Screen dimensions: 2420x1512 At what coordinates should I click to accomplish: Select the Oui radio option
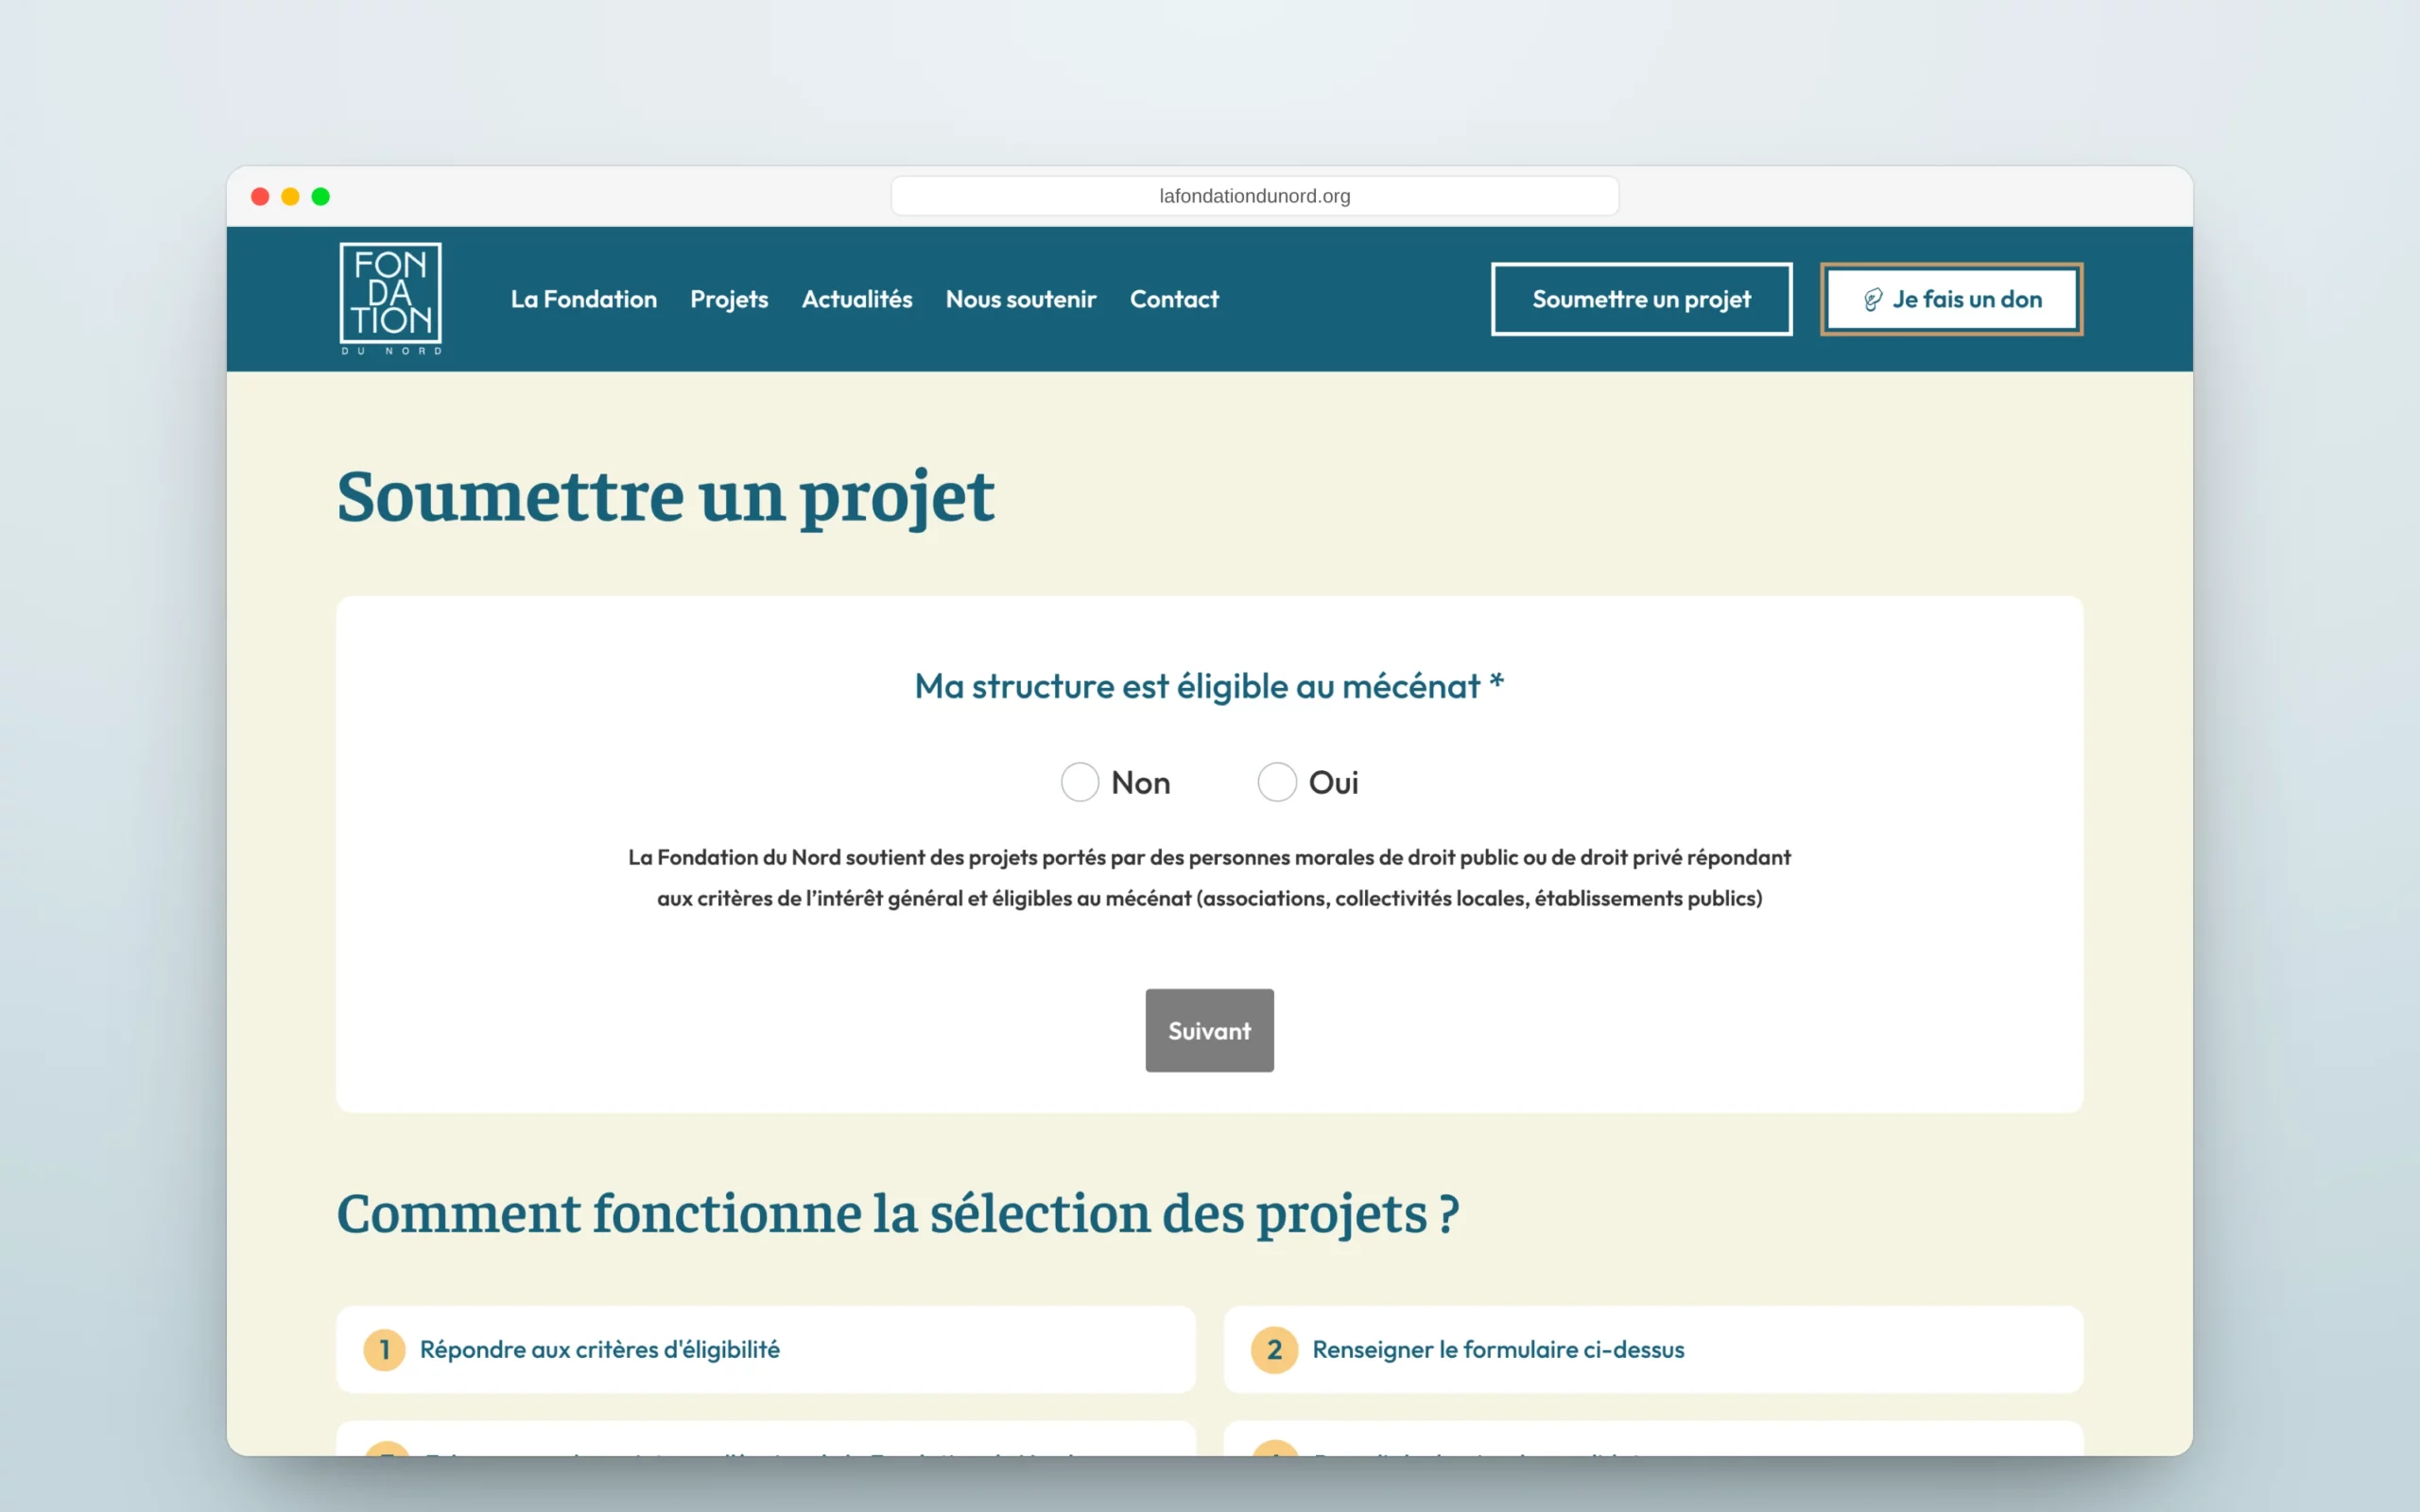1277,782
